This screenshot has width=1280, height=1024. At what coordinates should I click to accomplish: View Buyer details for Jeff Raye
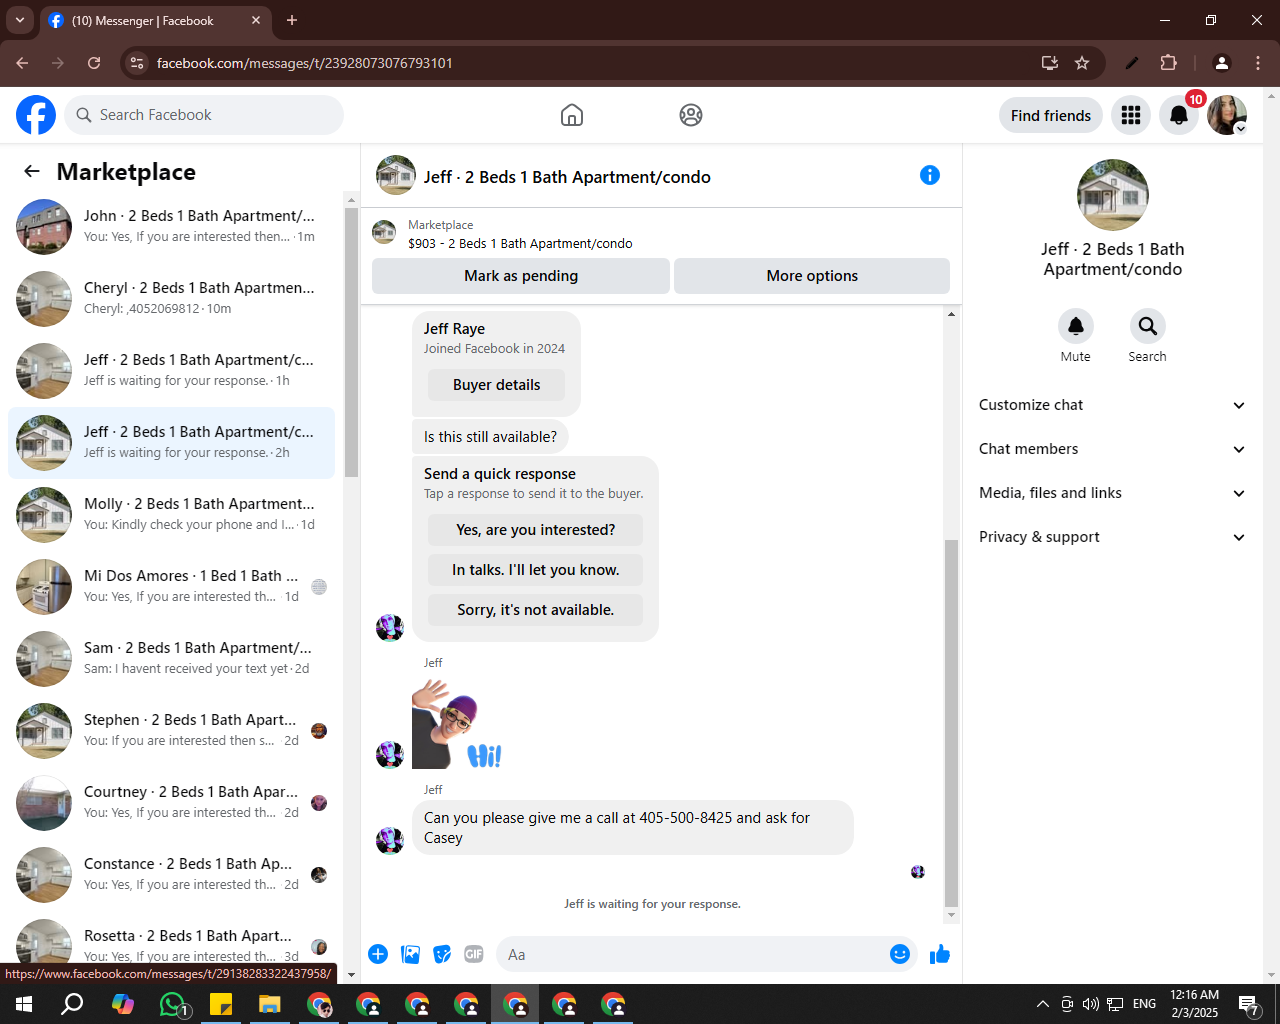(496, 385)
